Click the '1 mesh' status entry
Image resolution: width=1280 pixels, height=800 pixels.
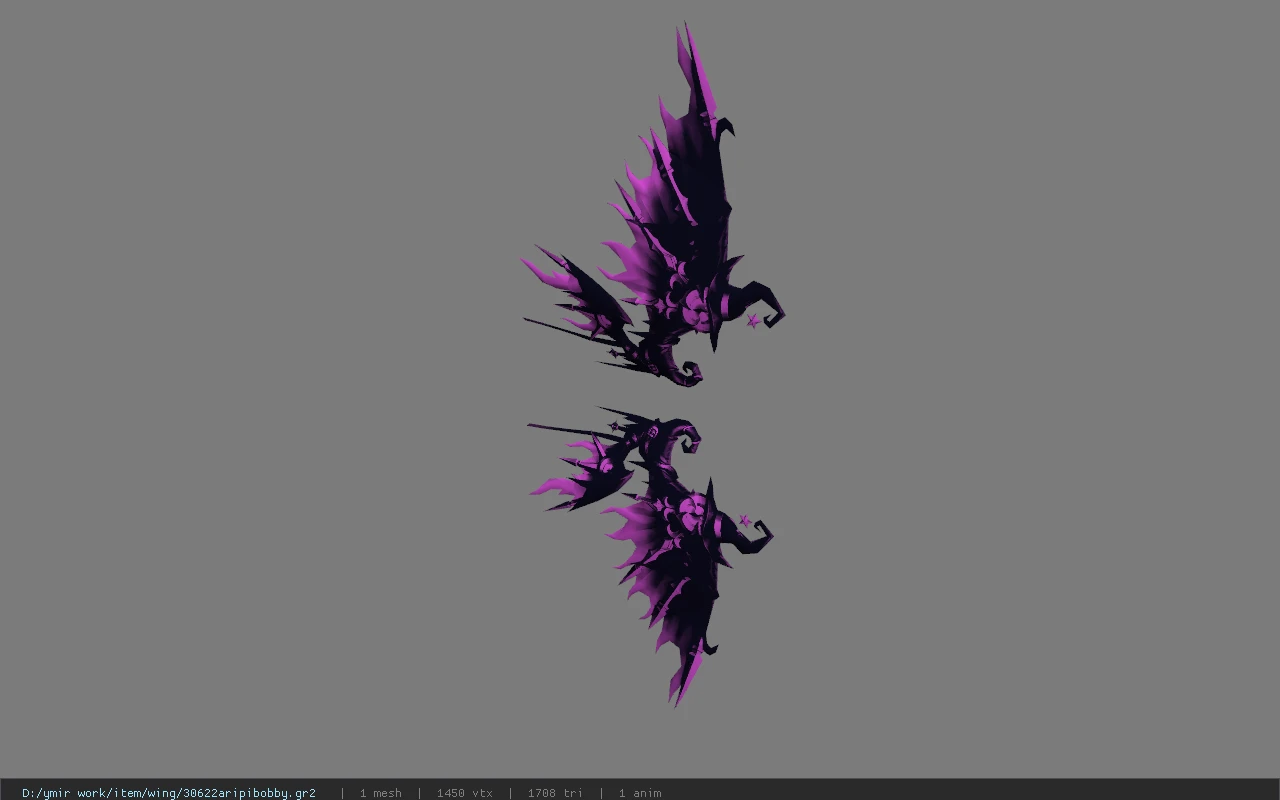[381, 793]
